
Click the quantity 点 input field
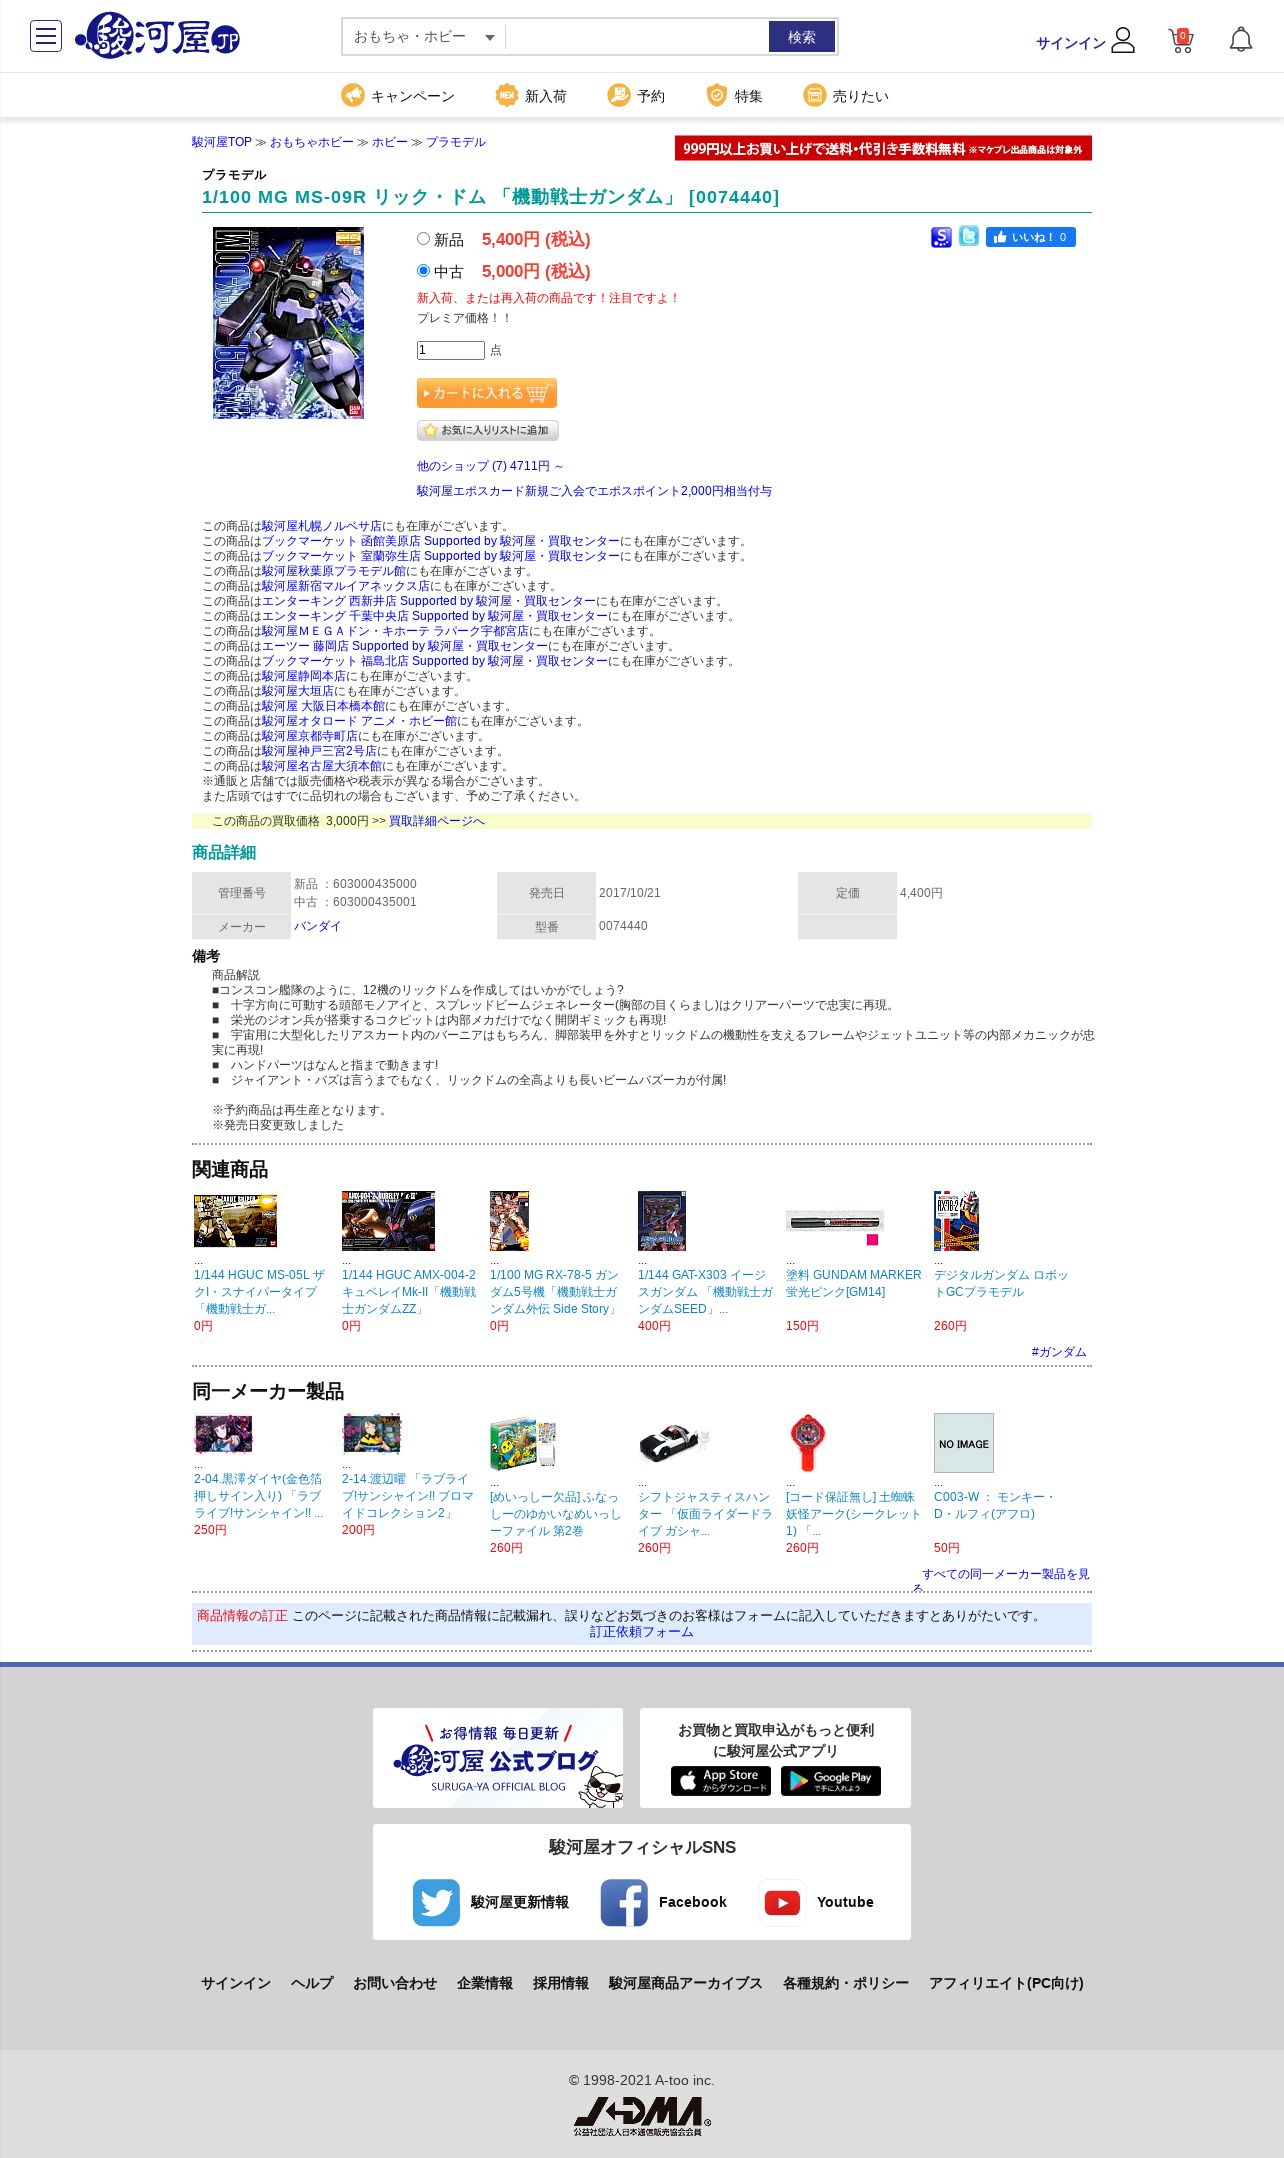point(451,350)
